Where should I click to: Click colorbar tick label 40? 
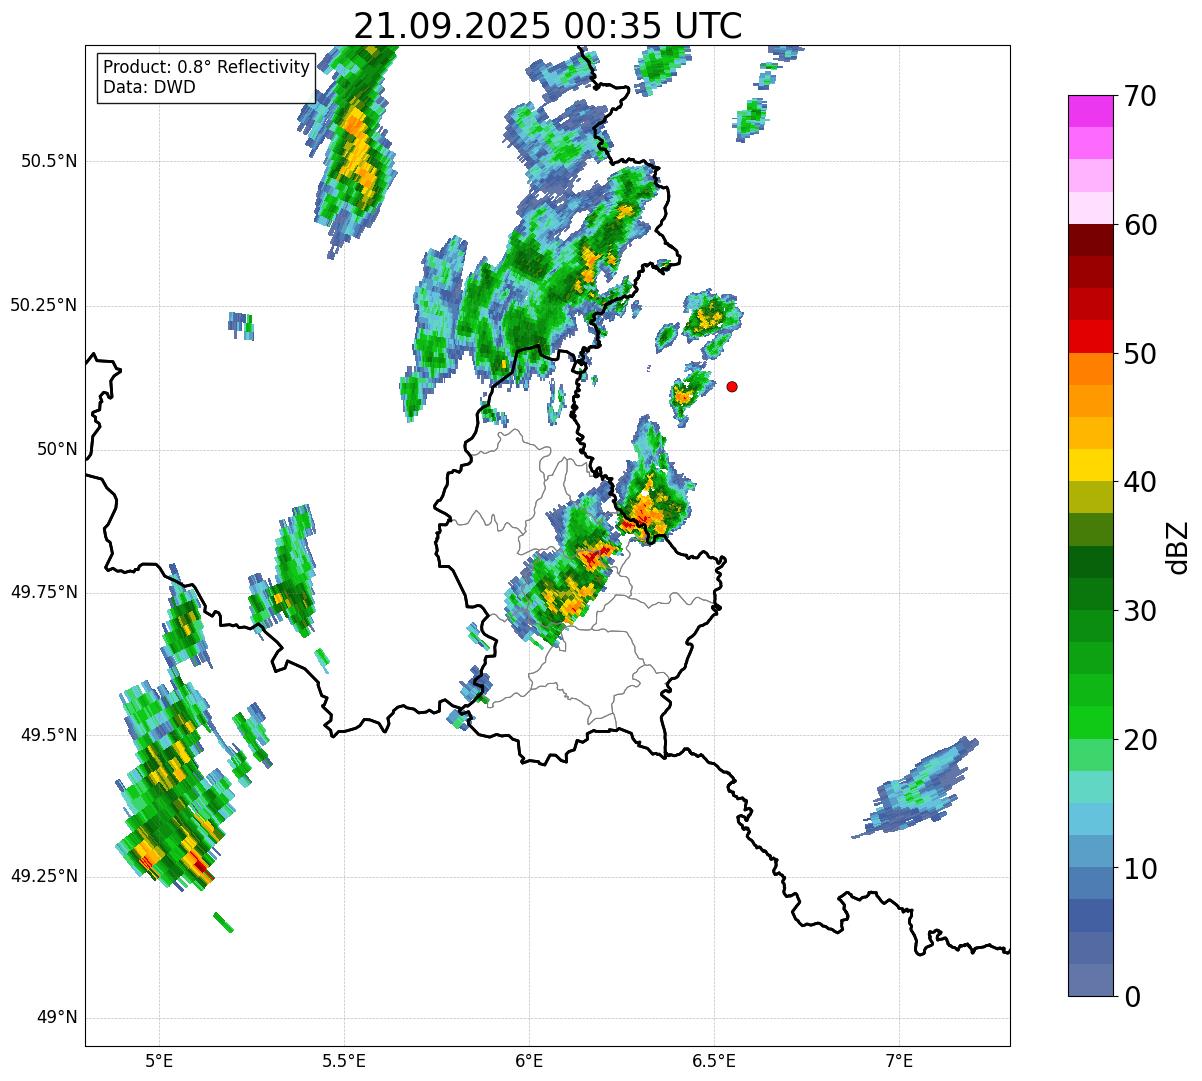(x=1139, y=482)
